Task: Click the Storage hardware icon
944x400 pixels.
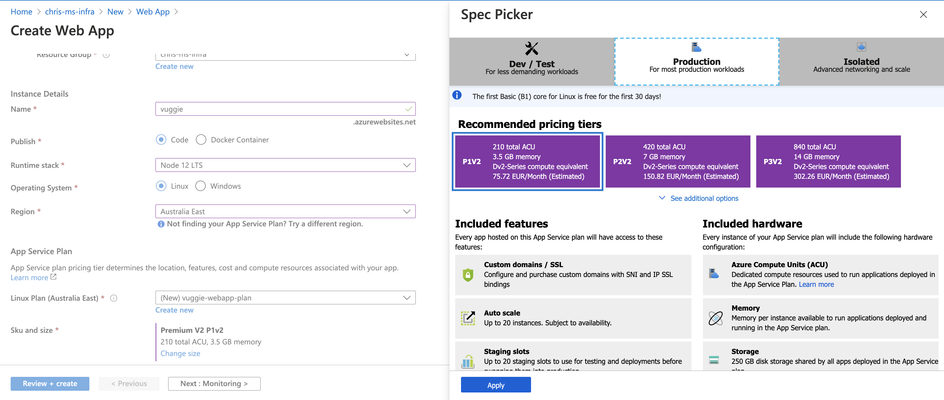Action: pos(715,360)
